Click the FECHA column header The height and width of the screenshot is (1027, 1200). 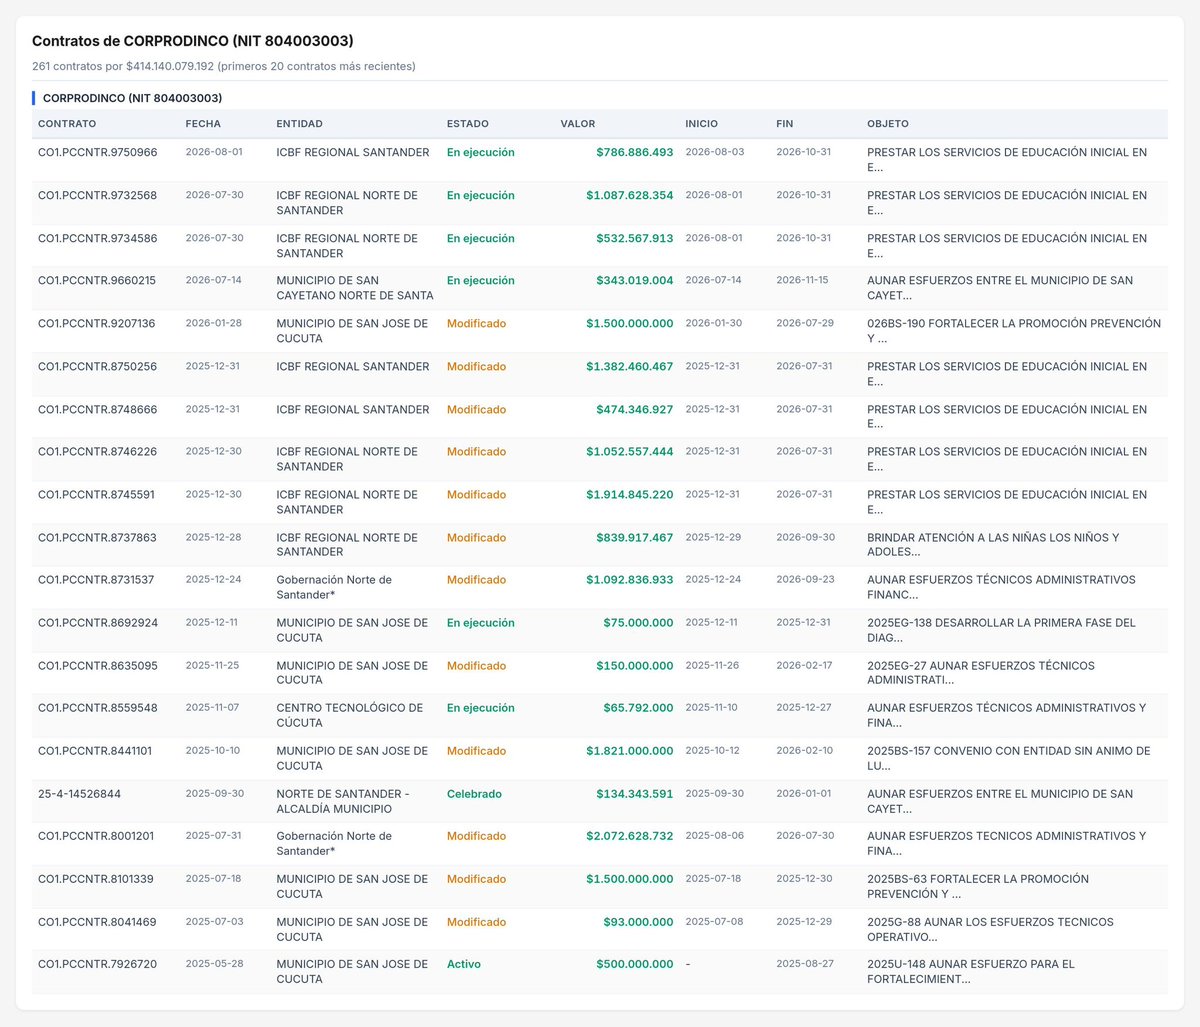(x=203, y=124)
